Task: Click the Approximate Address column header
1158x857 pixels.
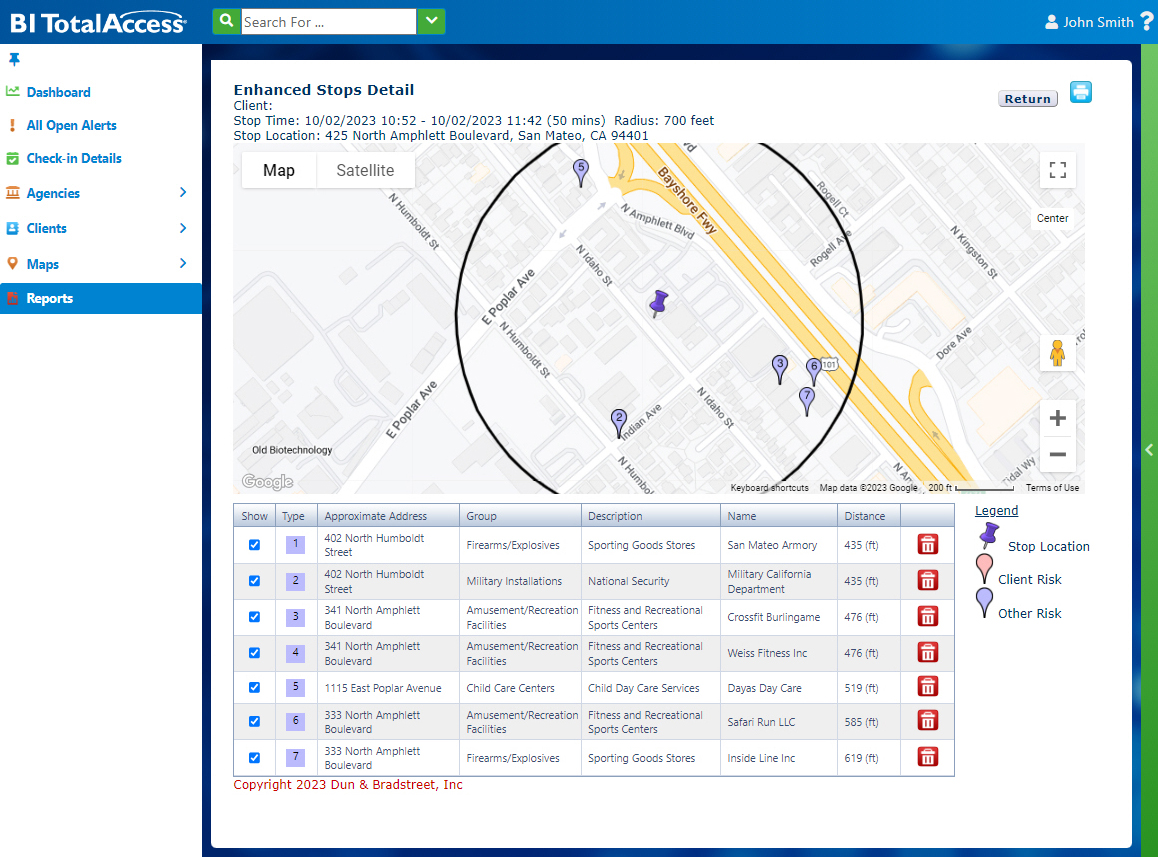Action: [388, 516]
